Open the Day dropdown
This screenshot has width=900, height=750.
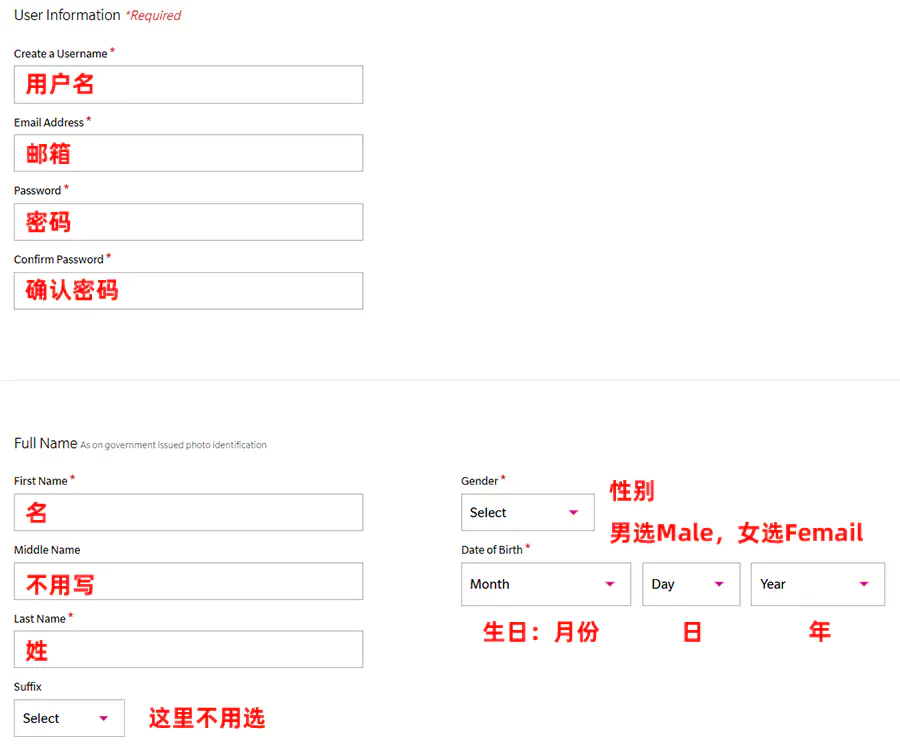690,584
